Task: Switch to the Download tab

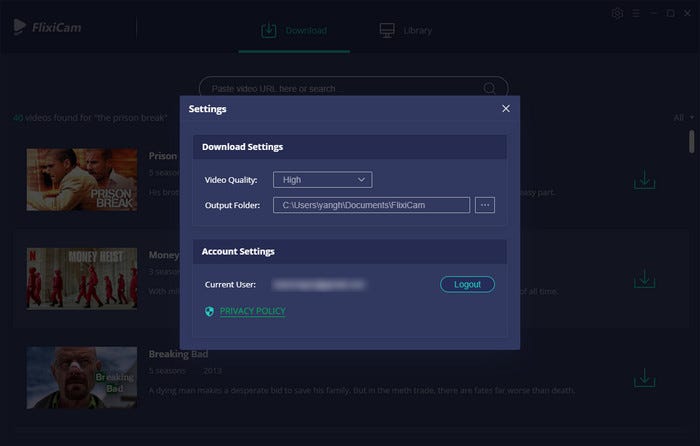Action: tap(294, 31)
